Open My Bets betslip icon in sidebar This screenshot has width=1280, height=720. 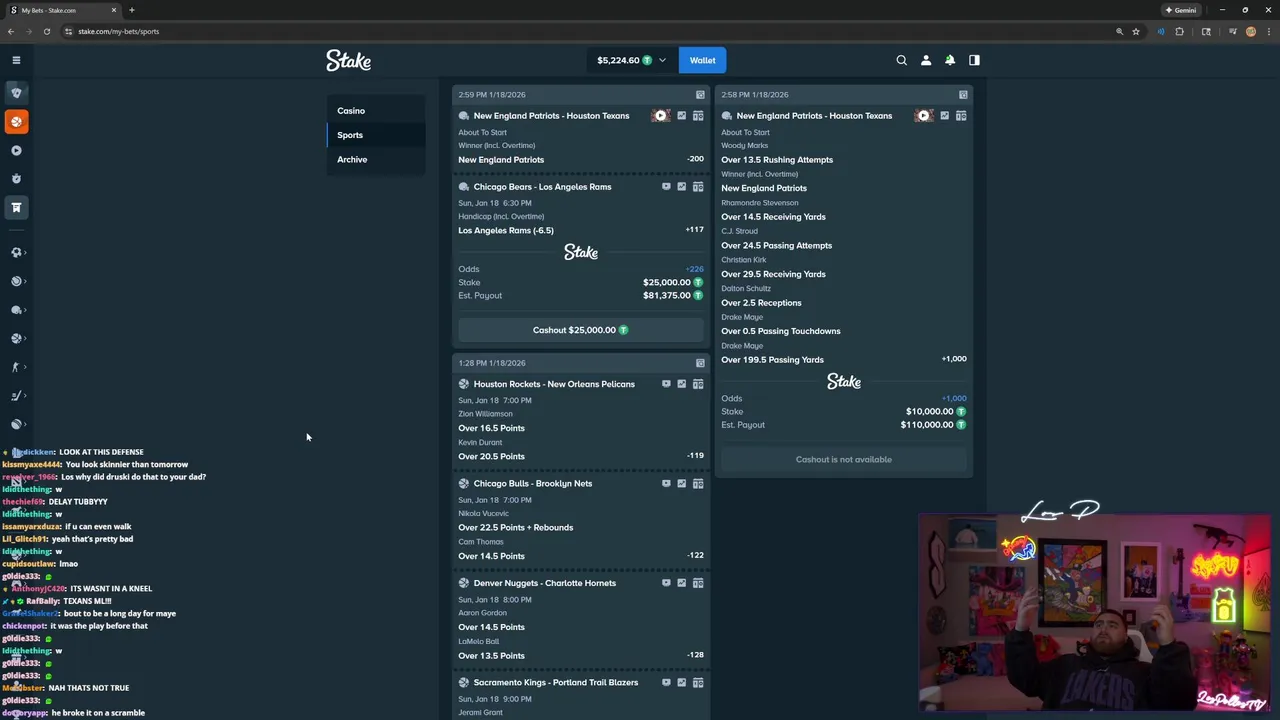pyautogui.click(x=16, y=207)
